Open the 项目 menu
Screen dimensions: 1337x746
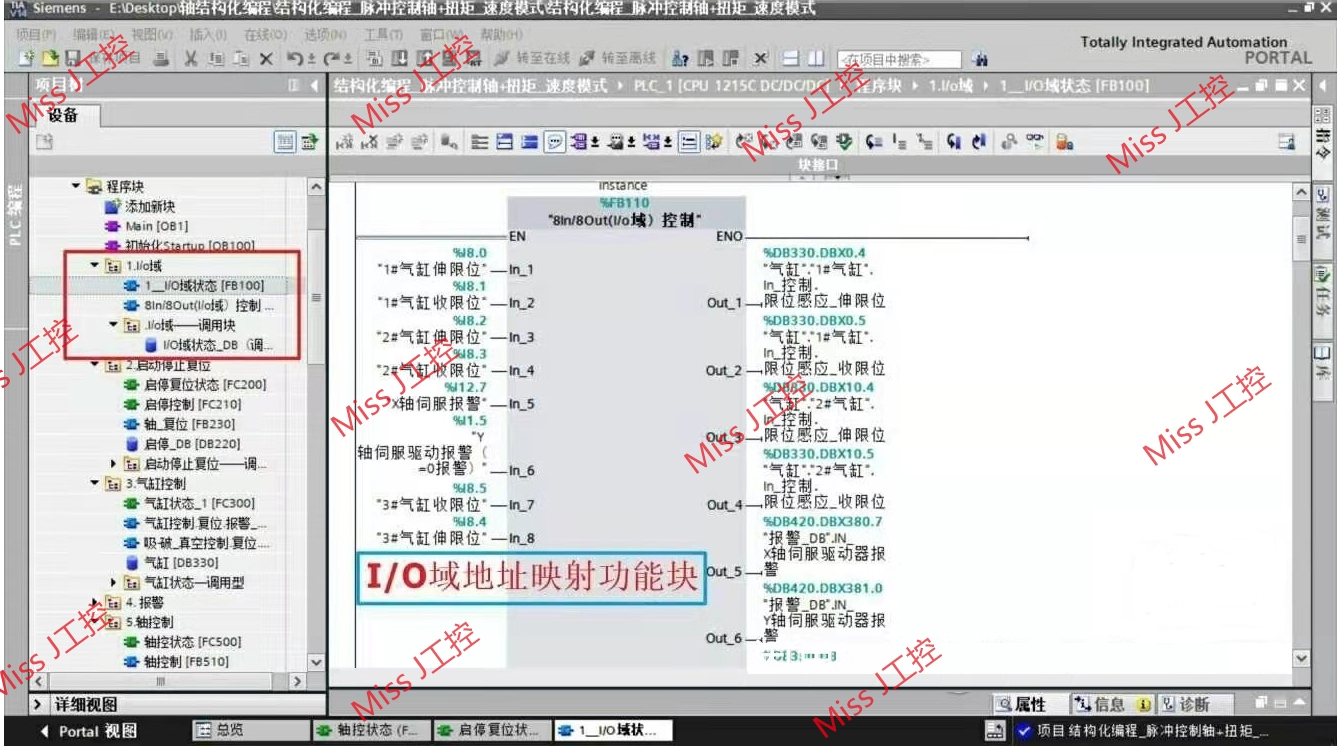(35, 35)
